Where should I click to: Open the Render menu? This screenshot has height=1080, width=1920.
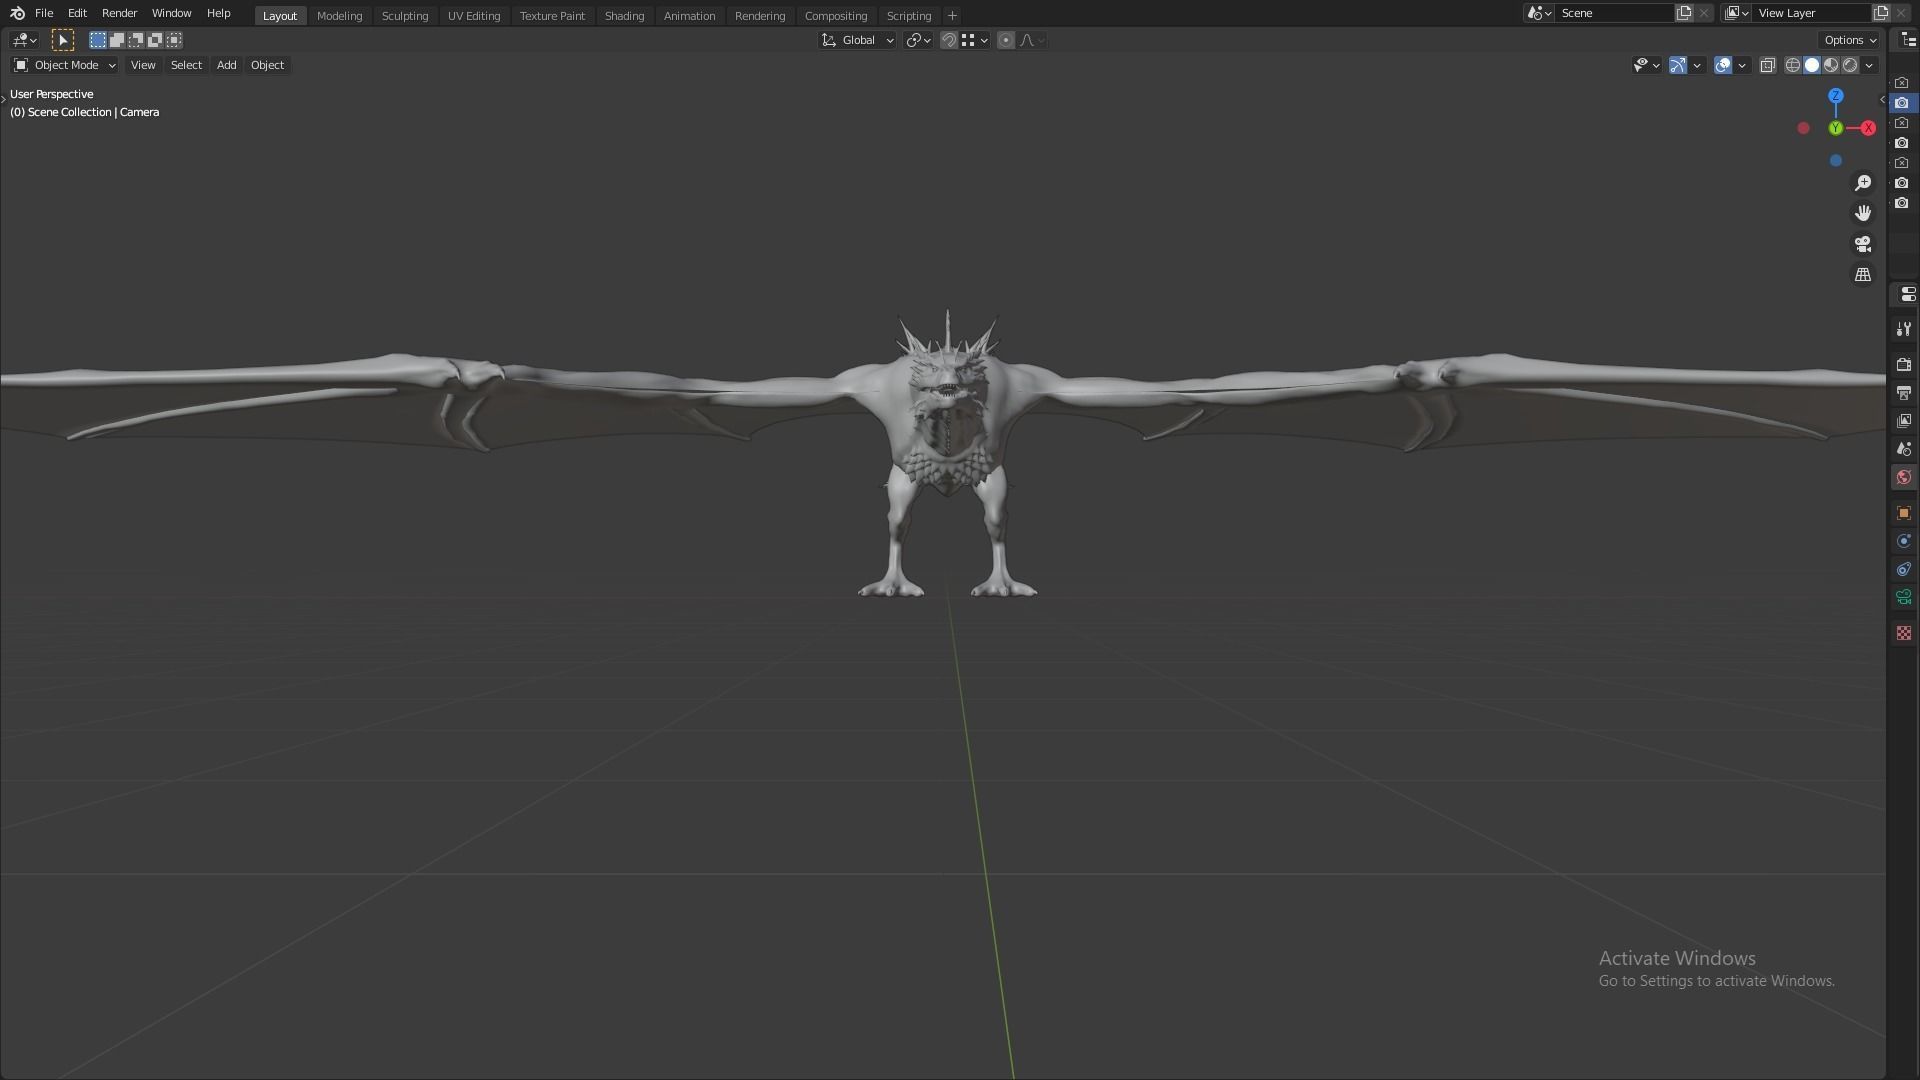coord(119,13)
